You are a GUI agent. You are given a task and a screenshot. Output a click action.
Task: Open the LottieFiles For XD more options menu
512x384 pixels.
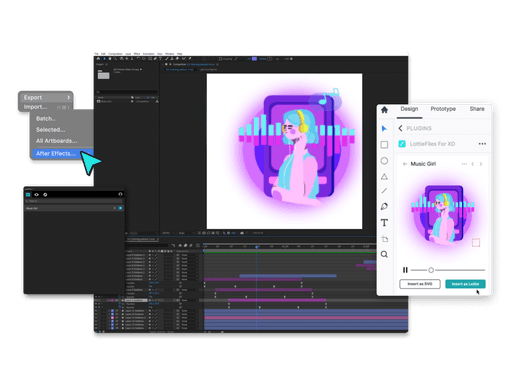tap(482, 144)
